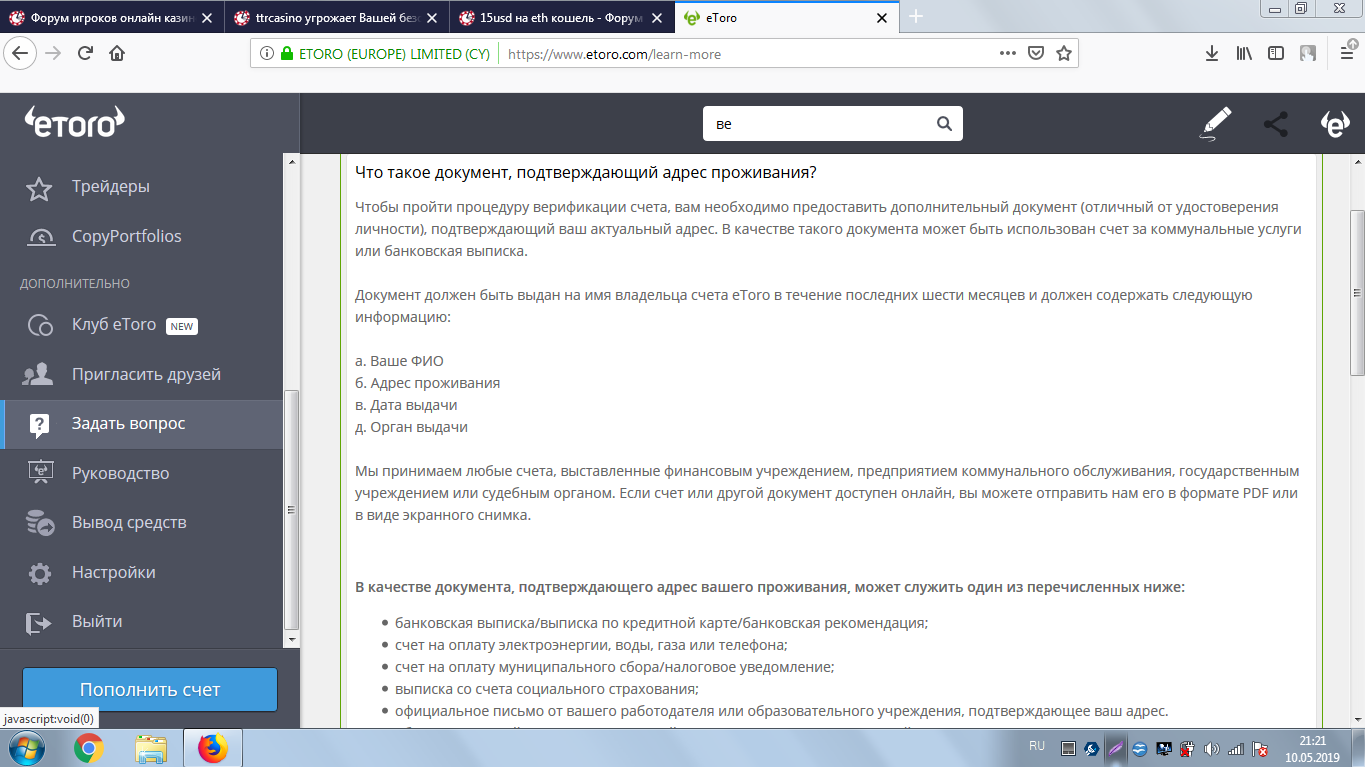Click Firefox icon in taskbar
The image size is (1365, 767).
click(x=212, y=748)
